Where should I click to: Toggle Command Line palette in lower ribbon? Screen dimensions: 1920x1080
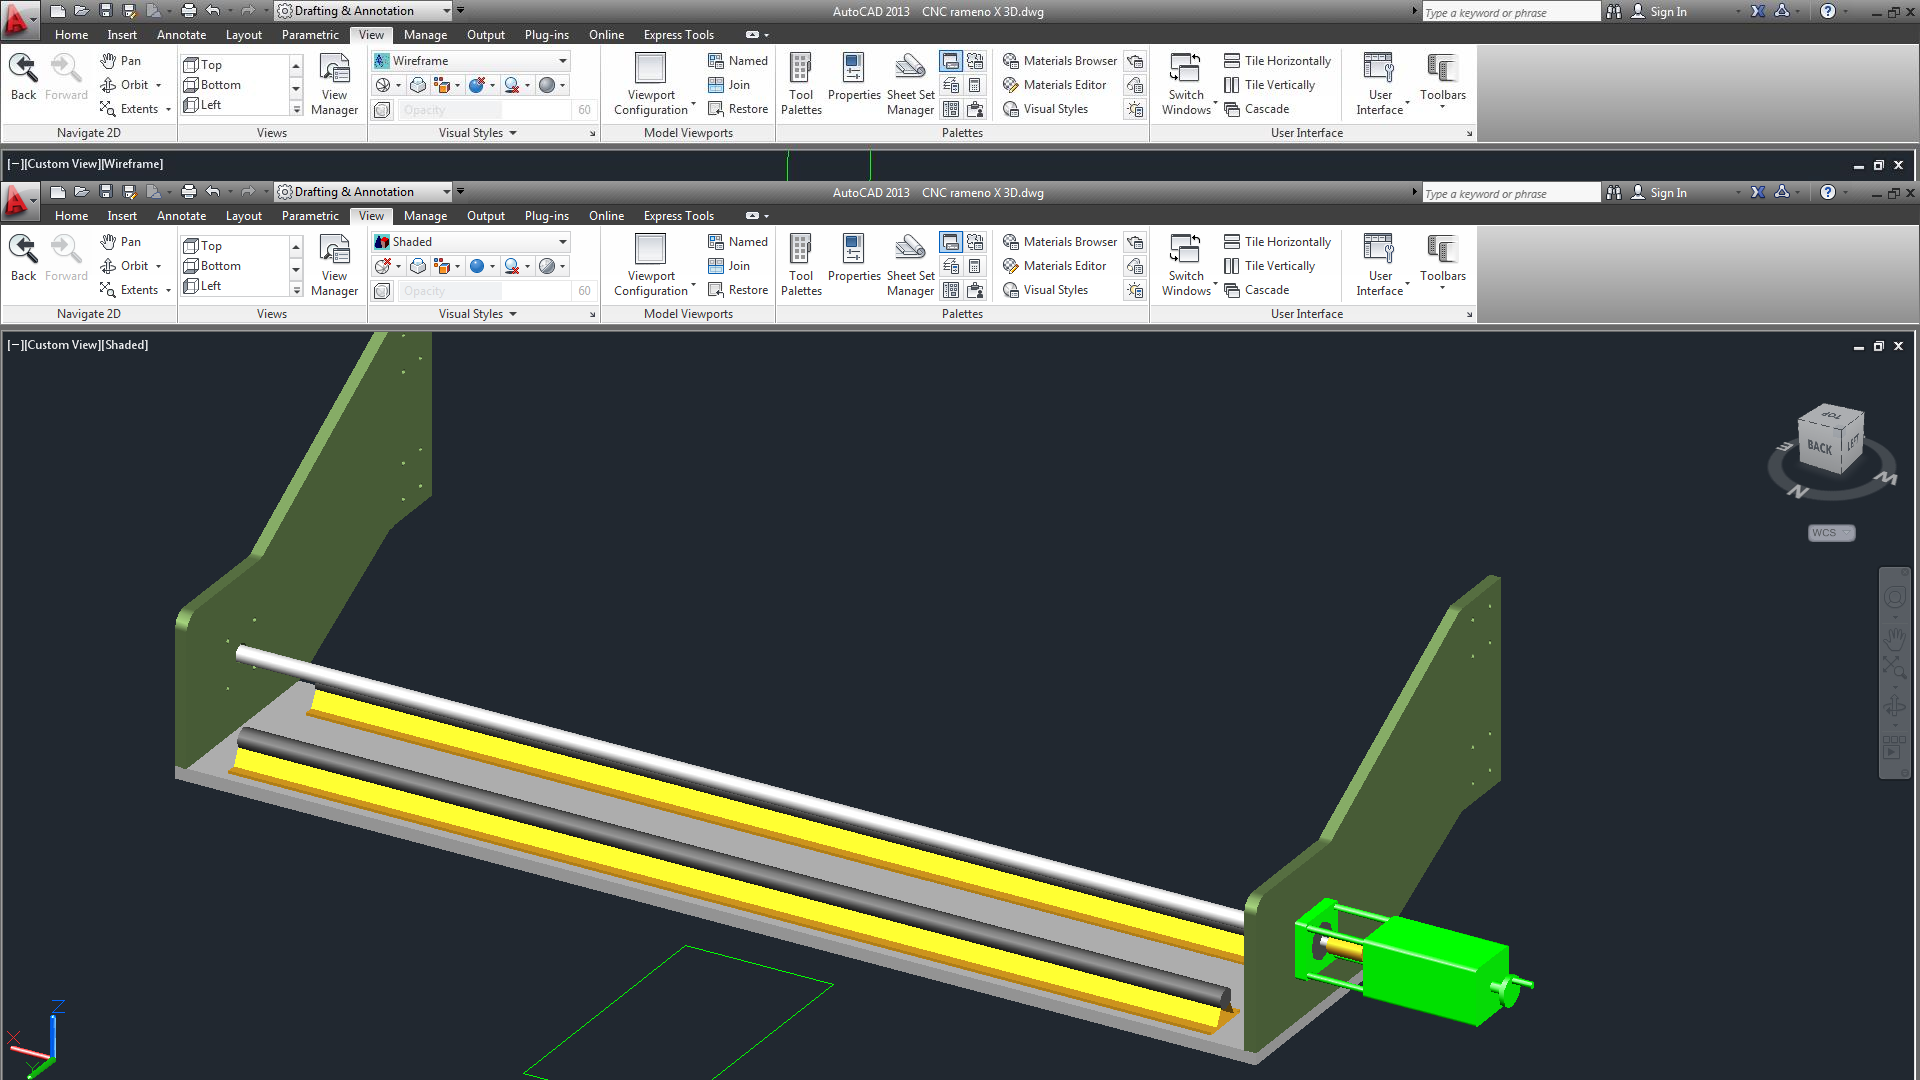(x=950, y=242)
